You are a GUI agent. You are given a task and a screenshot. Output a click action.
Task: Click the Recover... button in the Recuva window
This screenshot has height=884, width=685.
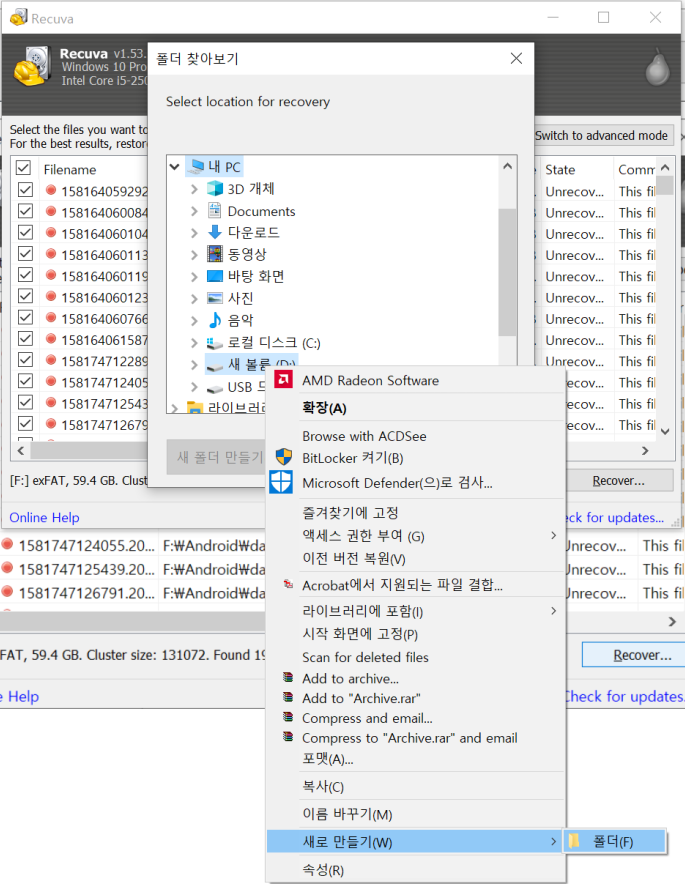point(618,480)
